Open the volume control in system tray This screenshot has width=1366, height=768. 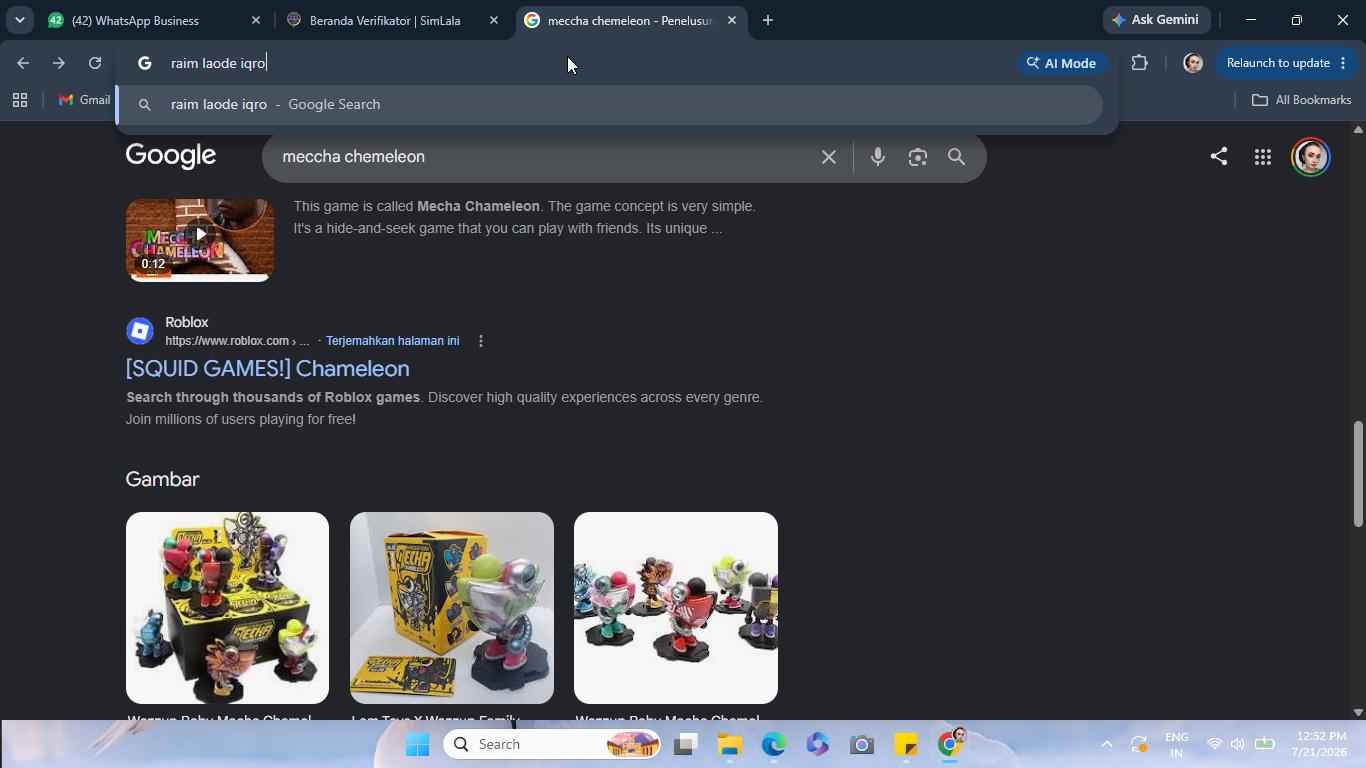point(1238,745)
